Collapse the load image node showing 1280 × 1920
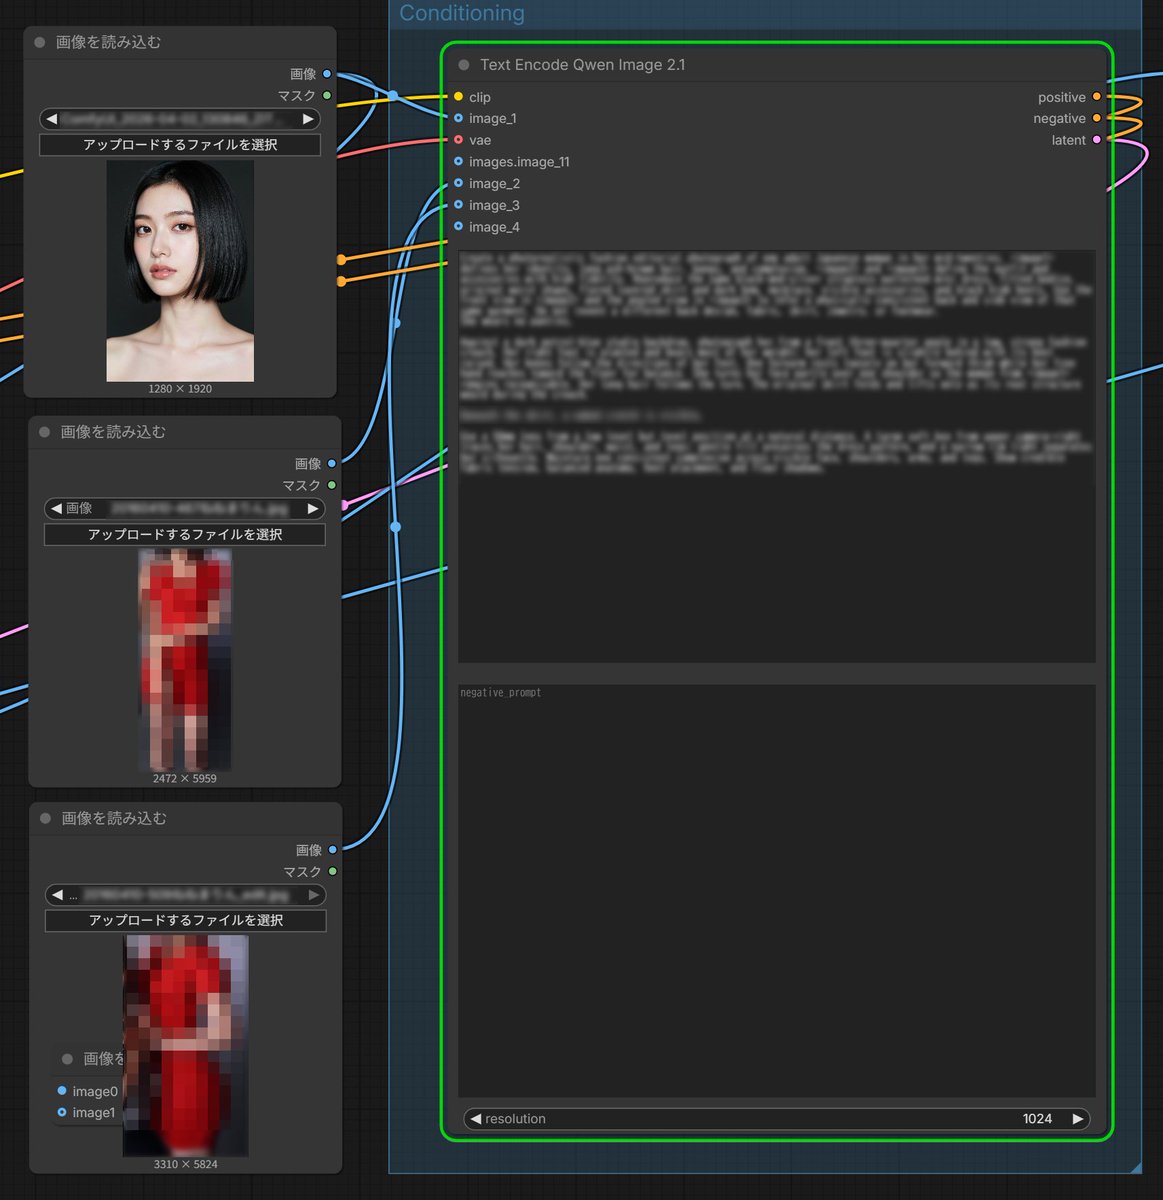 pos(40,43)
